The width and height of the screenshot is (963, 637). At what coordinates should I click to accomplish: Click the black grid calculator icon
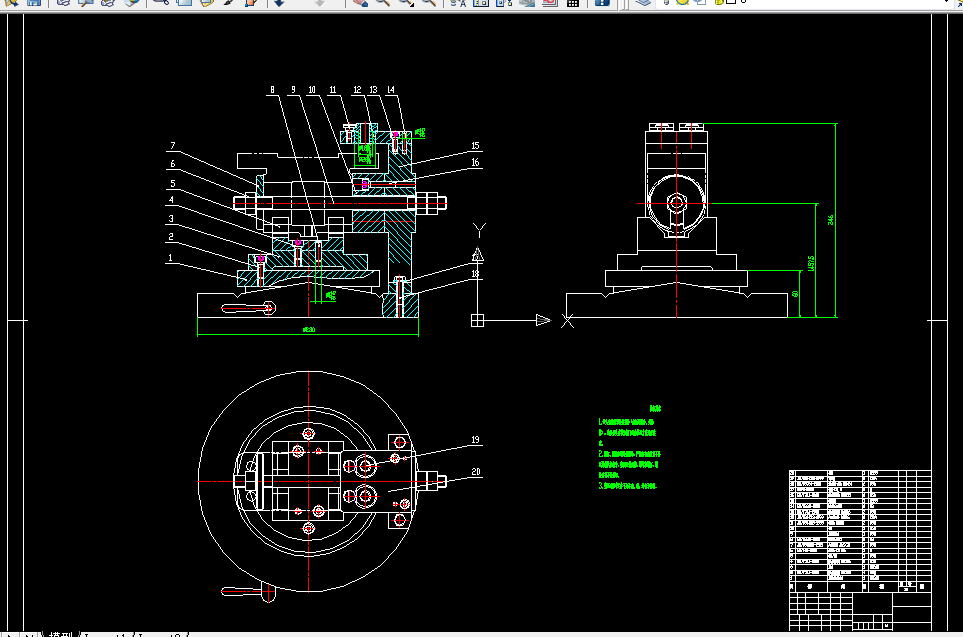click(572, 2)
